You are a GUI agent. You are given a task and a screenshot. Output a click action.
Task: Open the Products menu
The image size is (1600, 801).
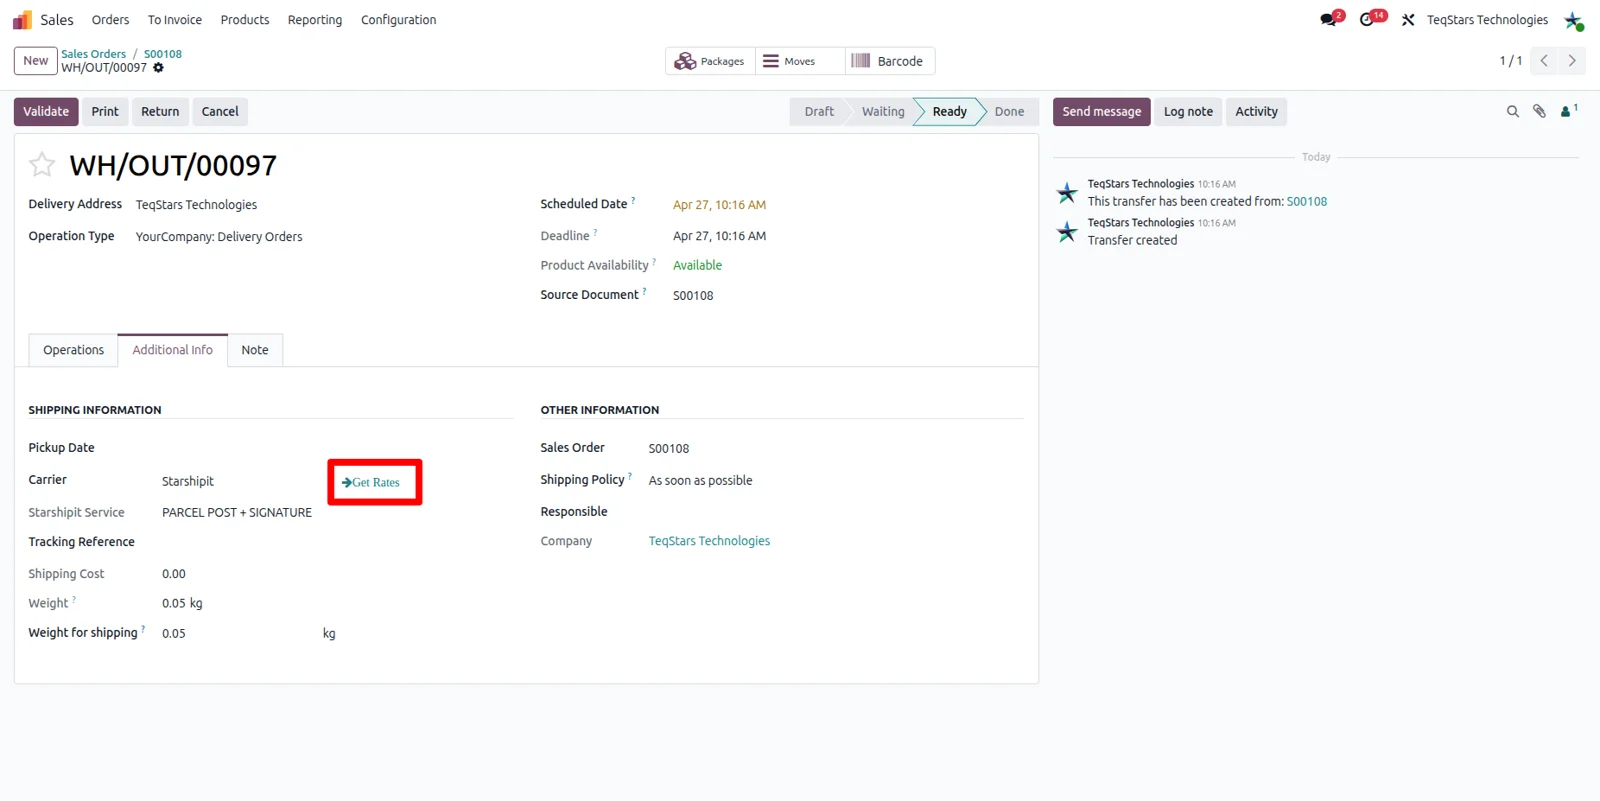[245, 20]
